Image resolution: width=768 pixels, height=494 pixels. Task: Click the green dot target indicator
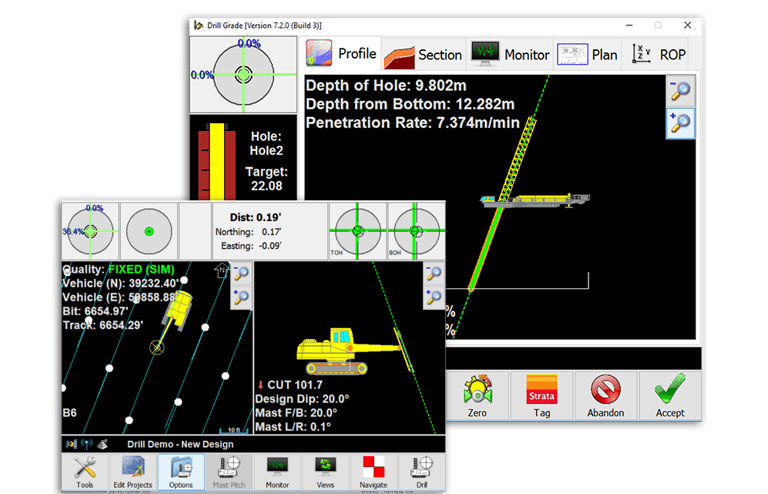coord(149,231)
